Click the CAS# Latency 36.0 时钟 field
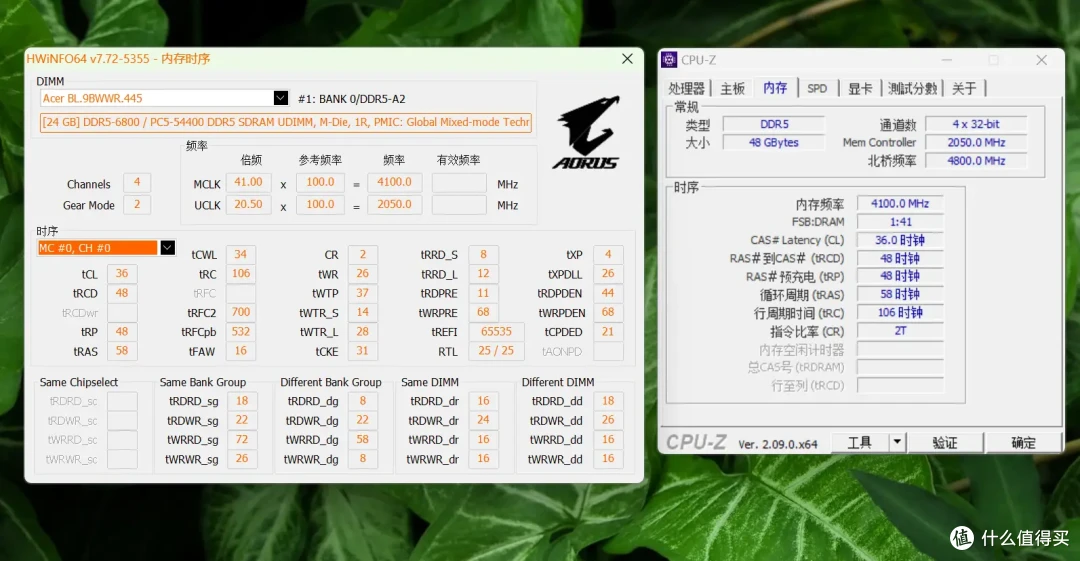1080x561 pixels. (x=900, y=240)
